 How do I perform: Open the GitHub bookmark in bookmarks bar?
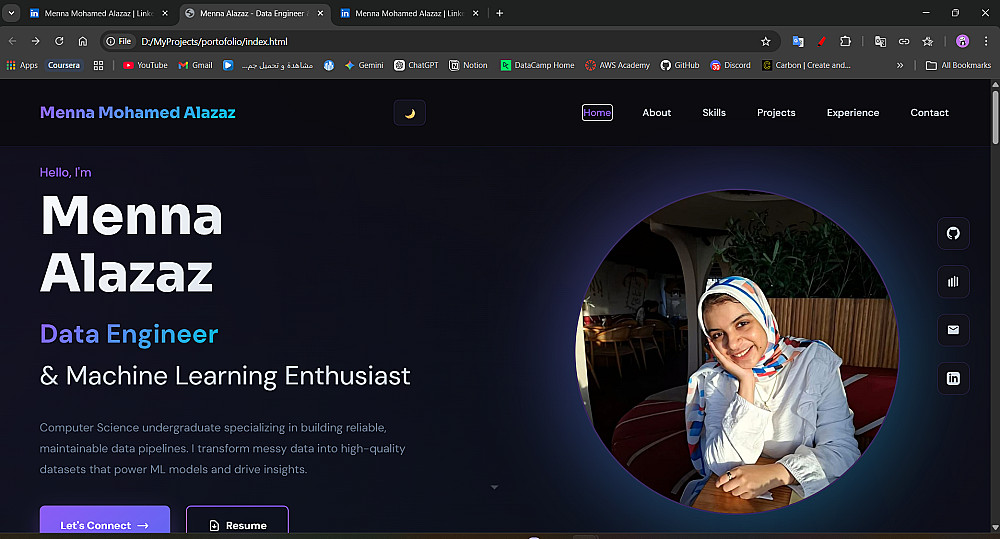680,65
